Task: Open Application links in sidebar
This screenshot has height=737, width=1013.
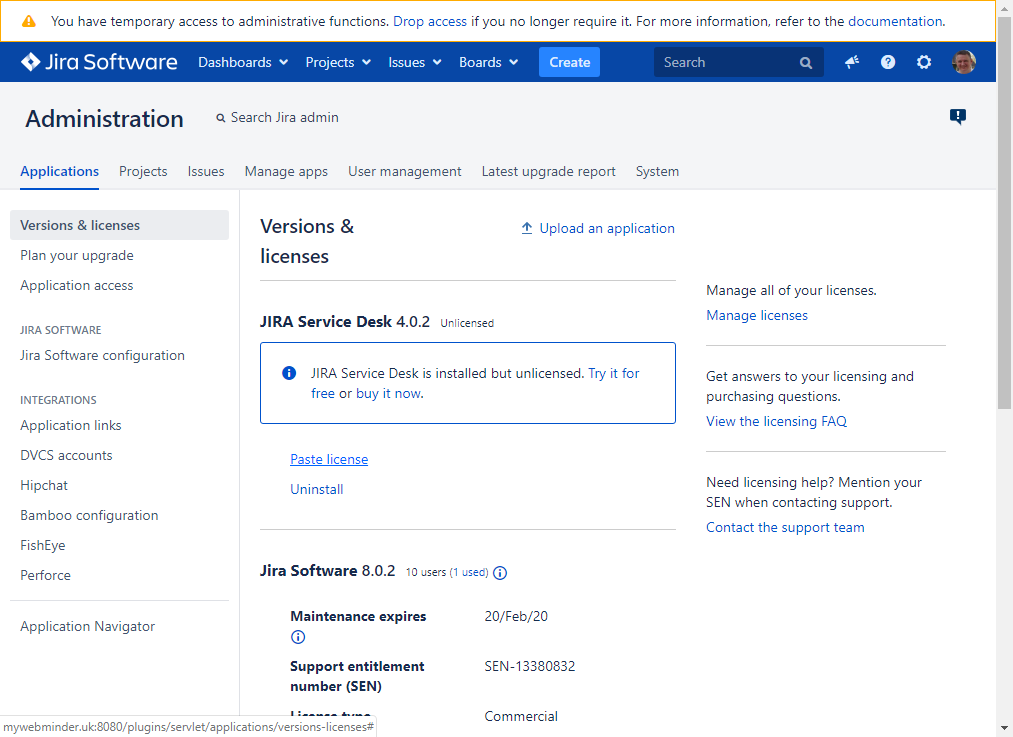Action: 70,425
